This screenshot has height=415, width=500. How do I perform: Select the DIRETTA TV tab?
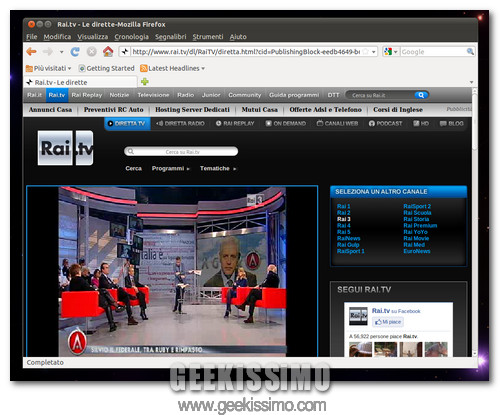tap(127, 123)
